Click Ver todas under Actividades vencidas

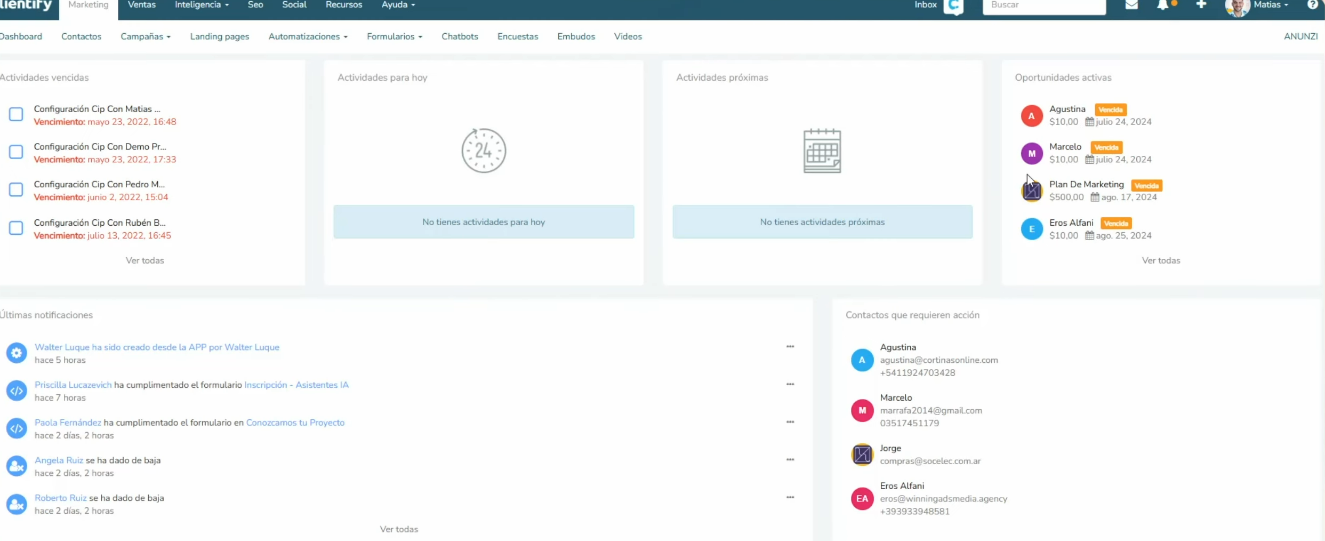click(145, 260)
